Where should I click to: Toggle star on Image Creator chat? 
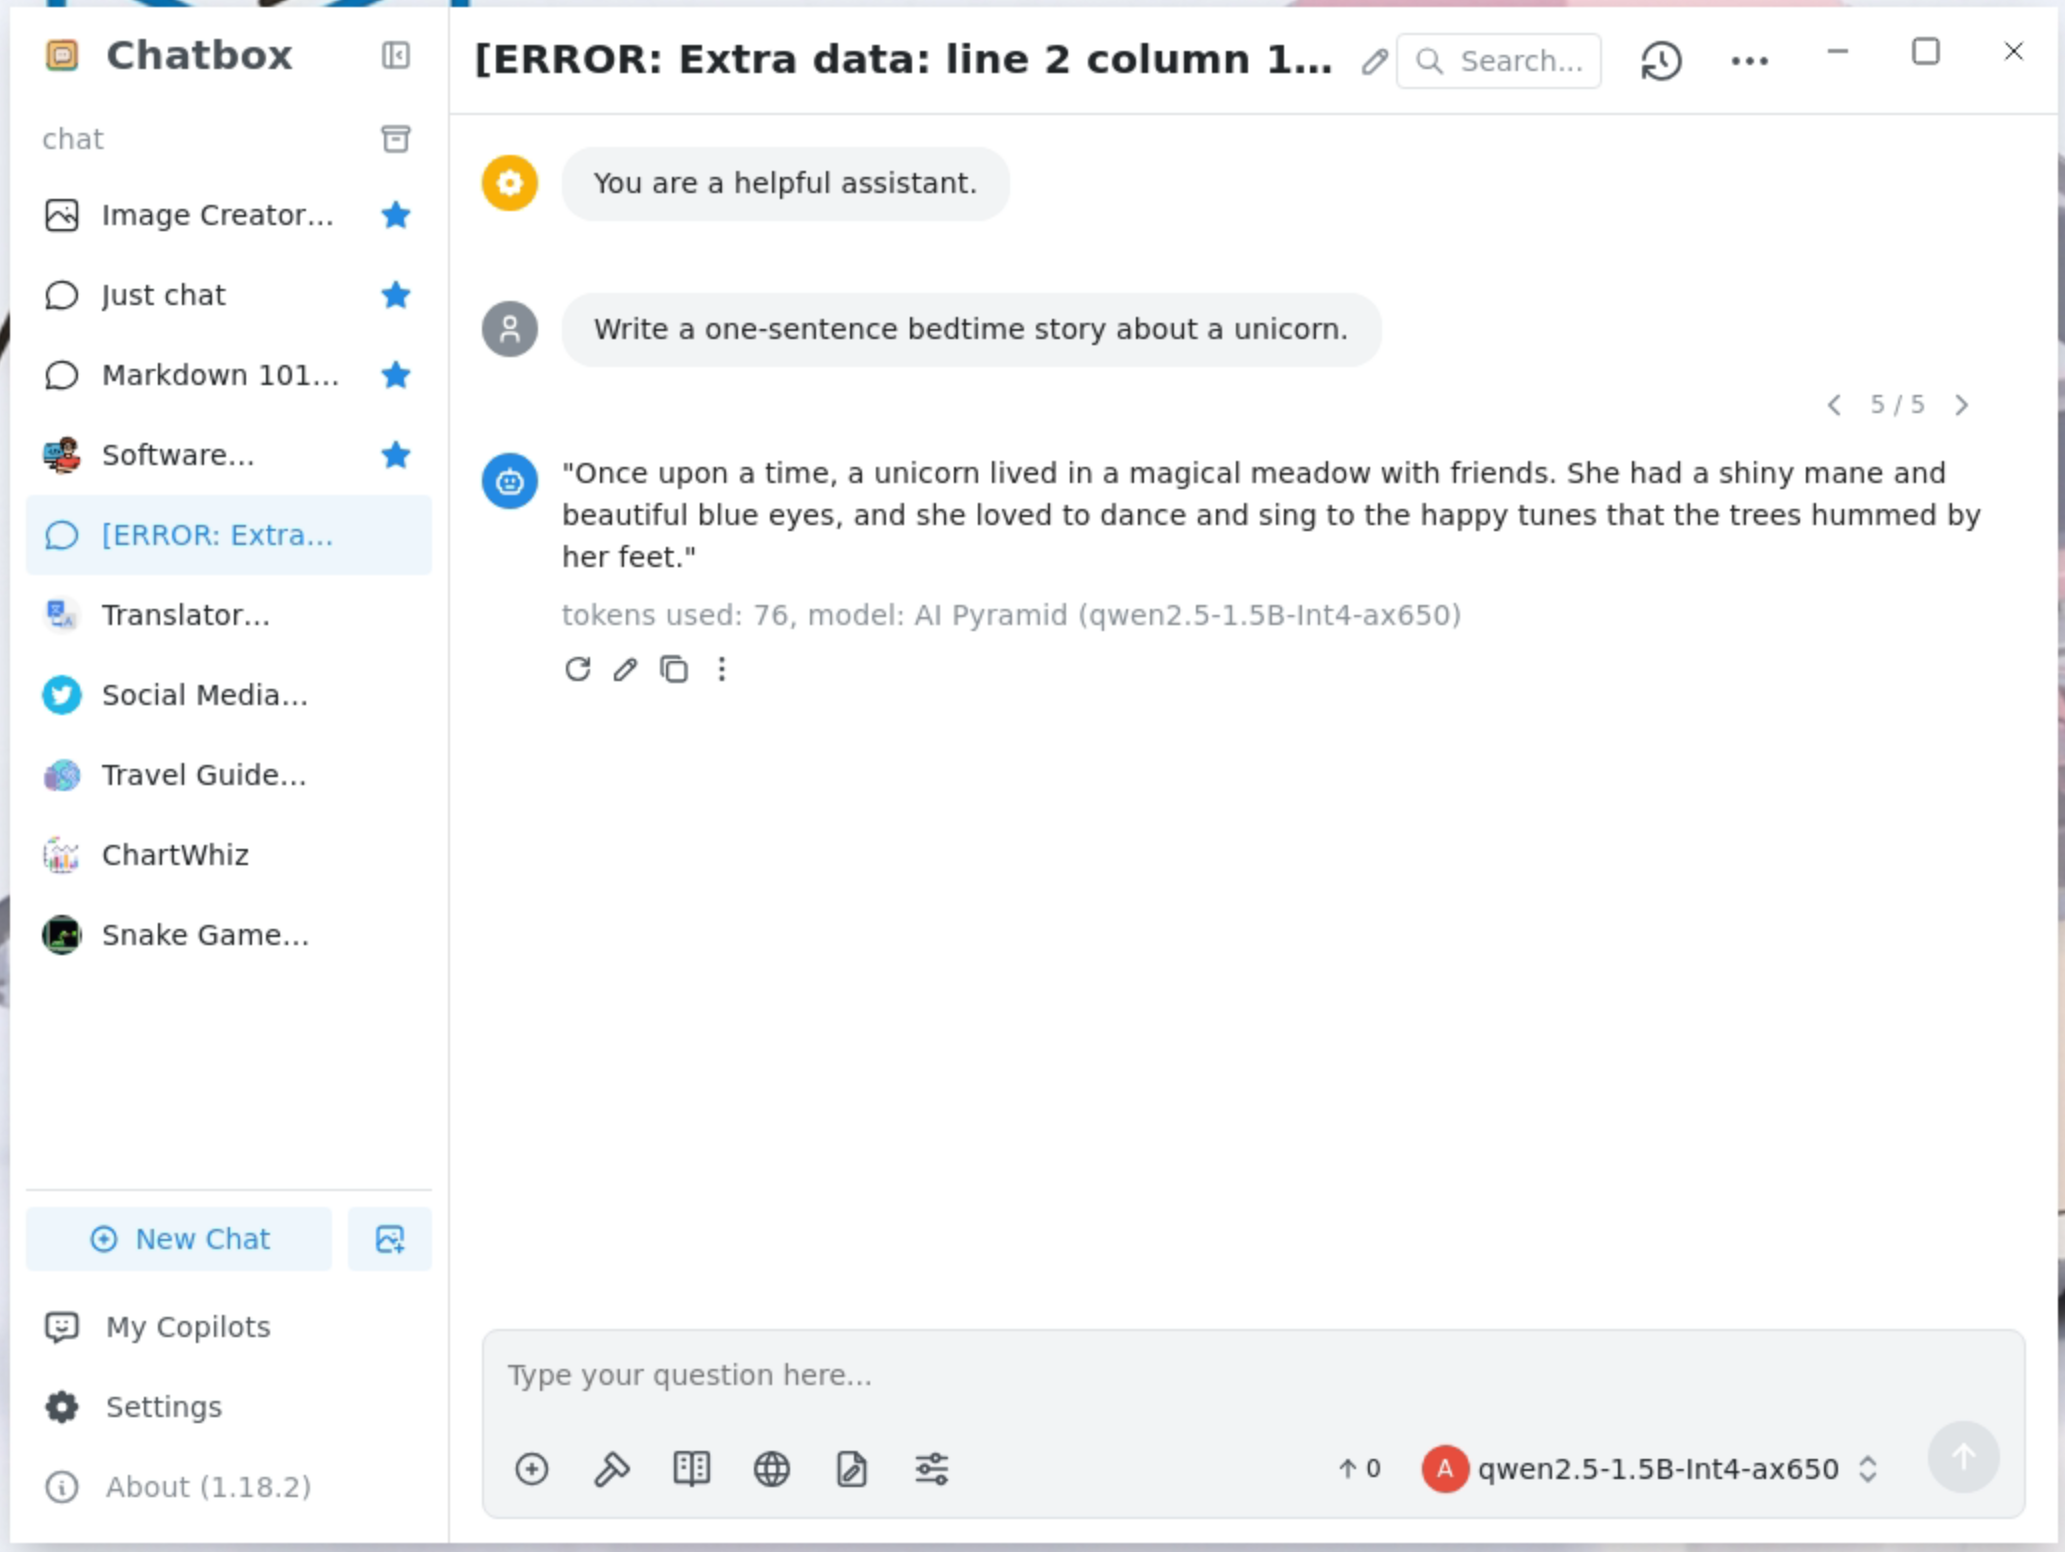[x=396, y=215]
